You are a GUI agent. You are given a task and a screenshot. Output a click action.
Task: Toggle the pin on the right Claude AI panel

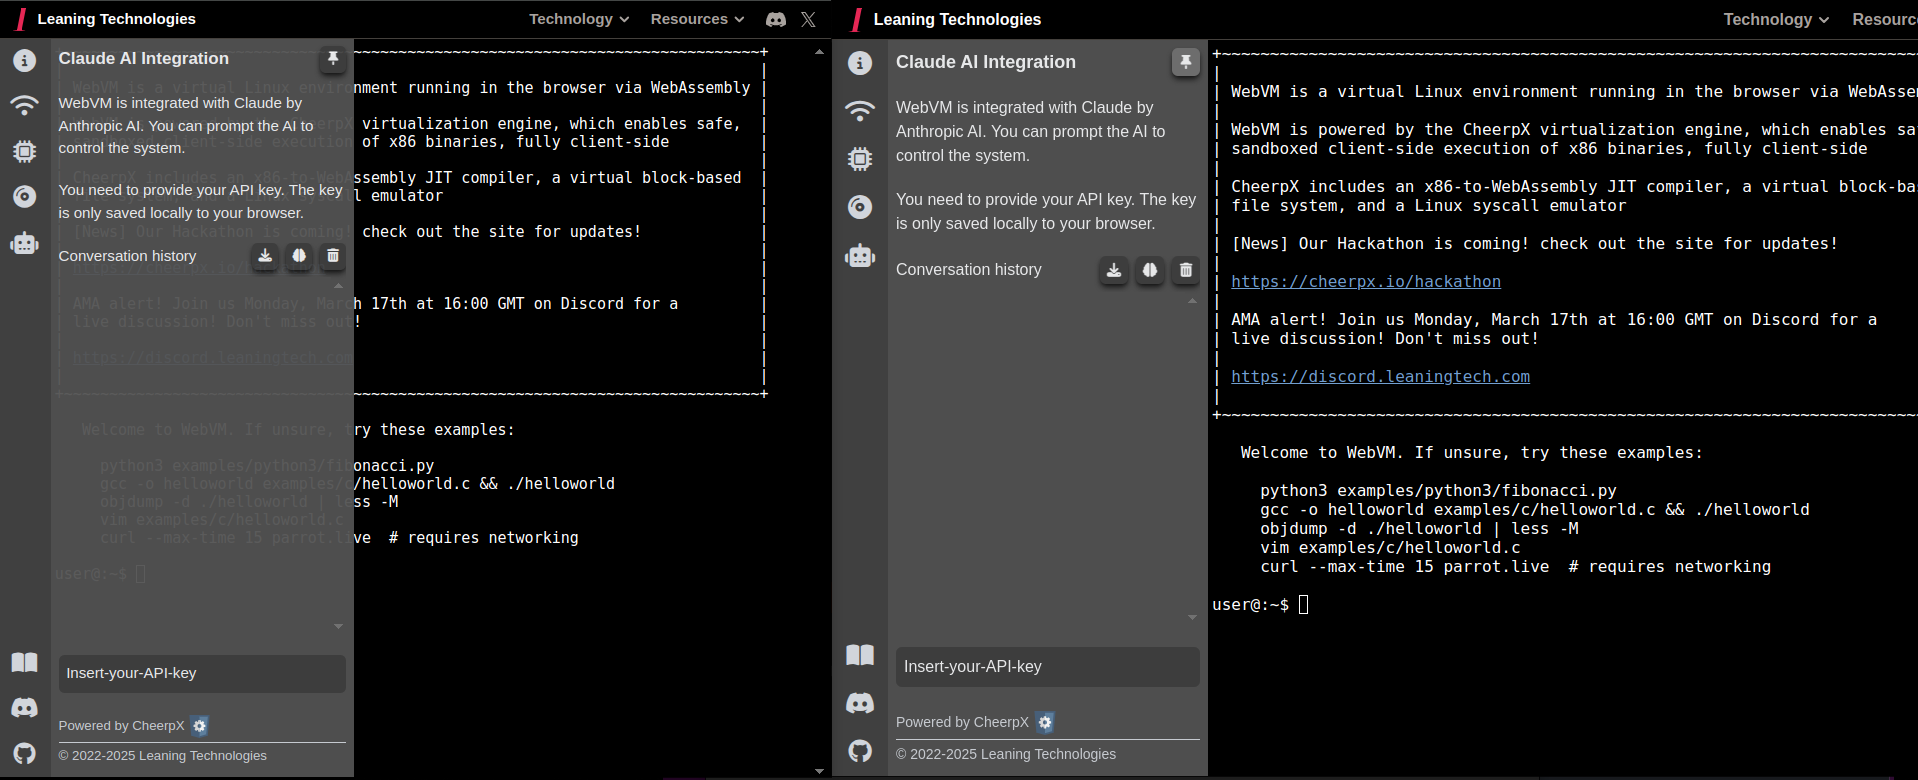coord(1185,62)
